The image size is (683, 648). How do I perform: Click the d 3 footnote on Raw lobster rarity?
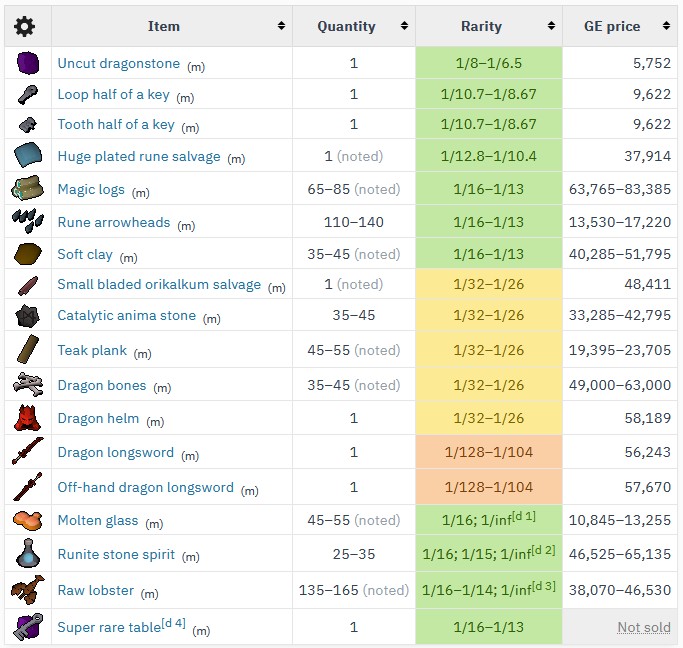point(544,586)
